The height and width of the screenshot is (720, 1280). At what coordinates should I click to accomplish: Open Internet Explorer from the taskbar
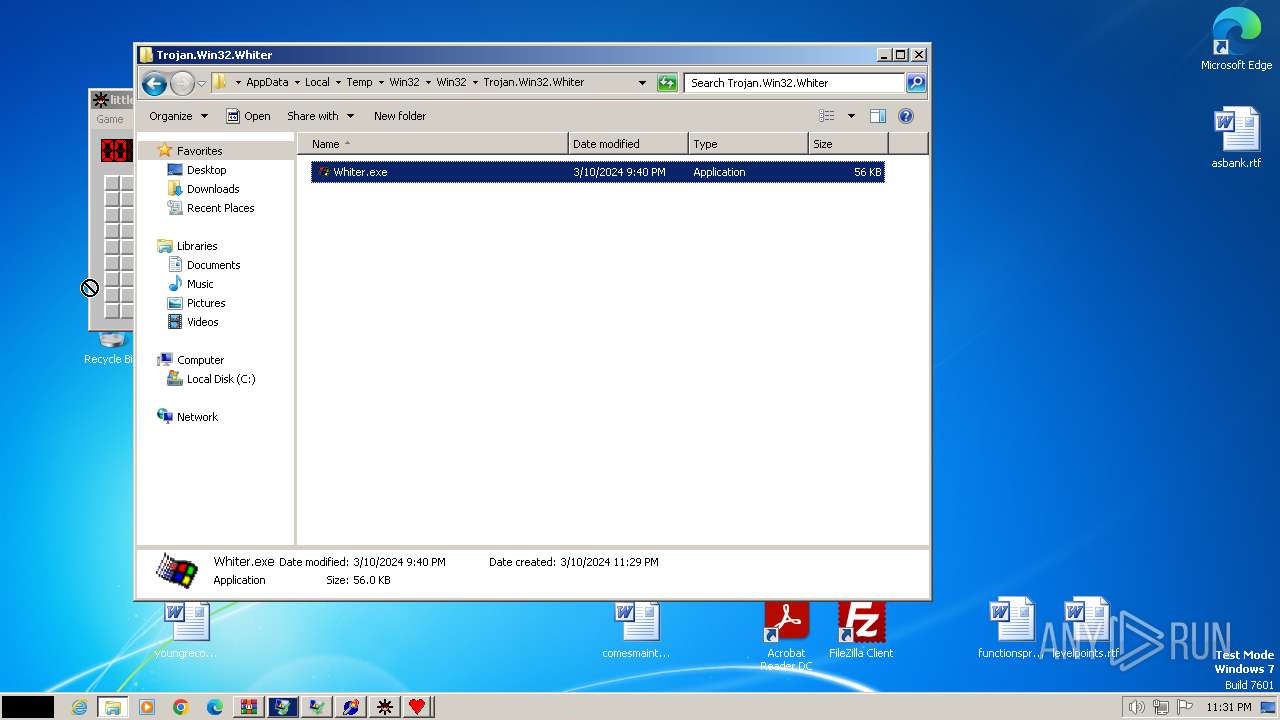[79, 707]
